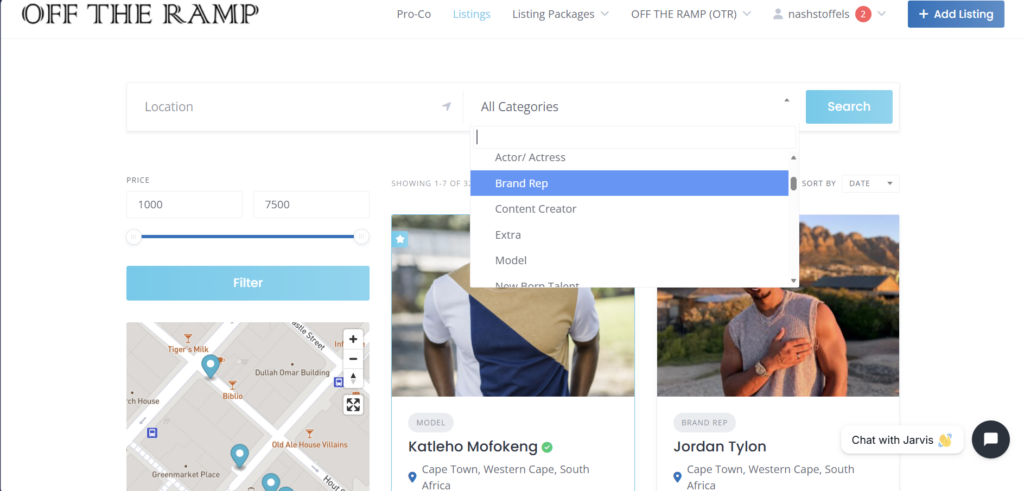Open the Sort By Date dropdown
The width and height of the screenshot is (1024, 491).
coord(870,183)
